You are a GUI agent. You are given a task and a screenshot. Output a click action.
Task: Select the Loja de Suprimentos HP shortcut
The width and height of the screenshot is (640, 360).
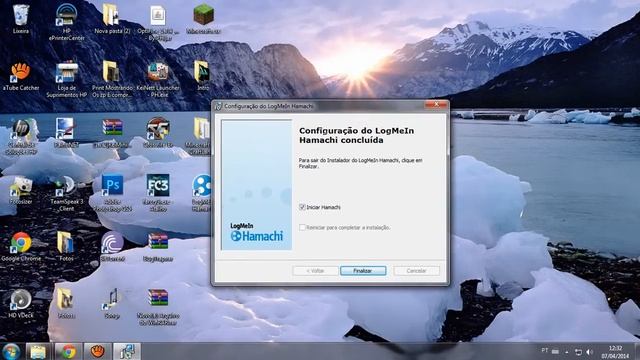tap(66, 79)
